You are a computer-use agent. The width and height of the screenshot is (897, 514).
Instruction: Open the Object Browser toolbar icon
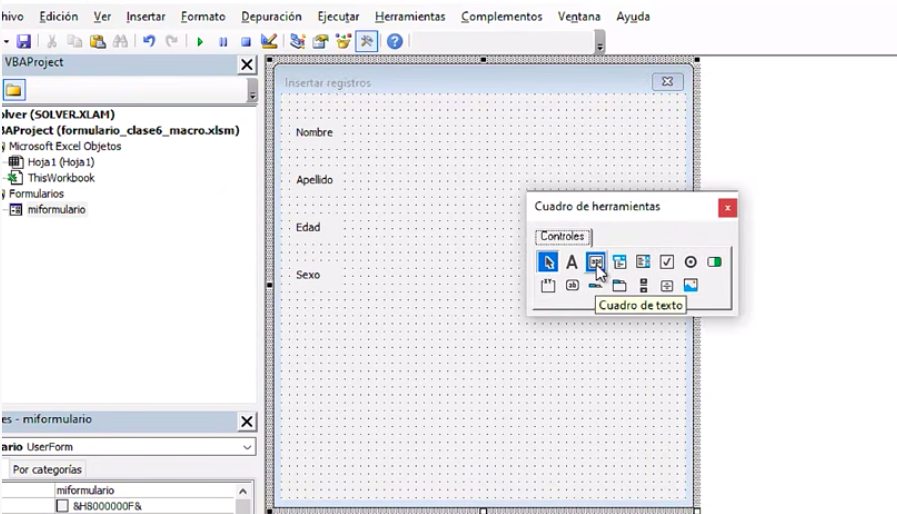click(343, 41)
